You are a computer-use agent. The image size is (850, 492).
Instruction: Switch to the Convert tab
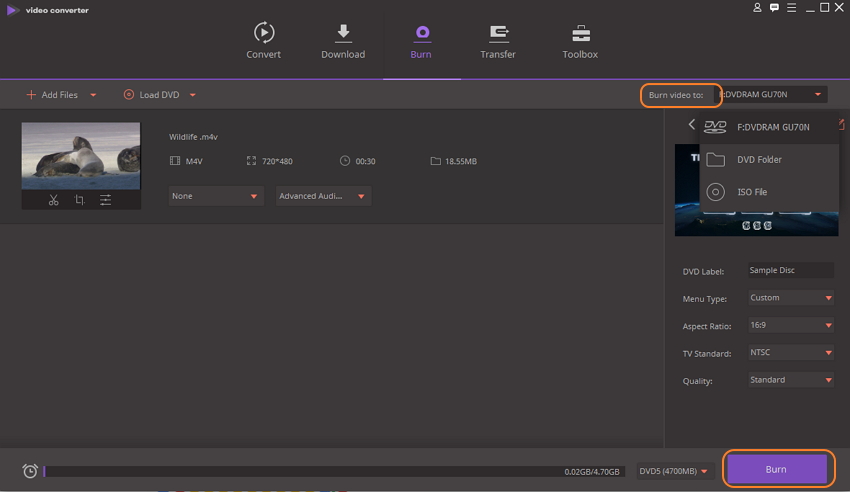point(264,41)
